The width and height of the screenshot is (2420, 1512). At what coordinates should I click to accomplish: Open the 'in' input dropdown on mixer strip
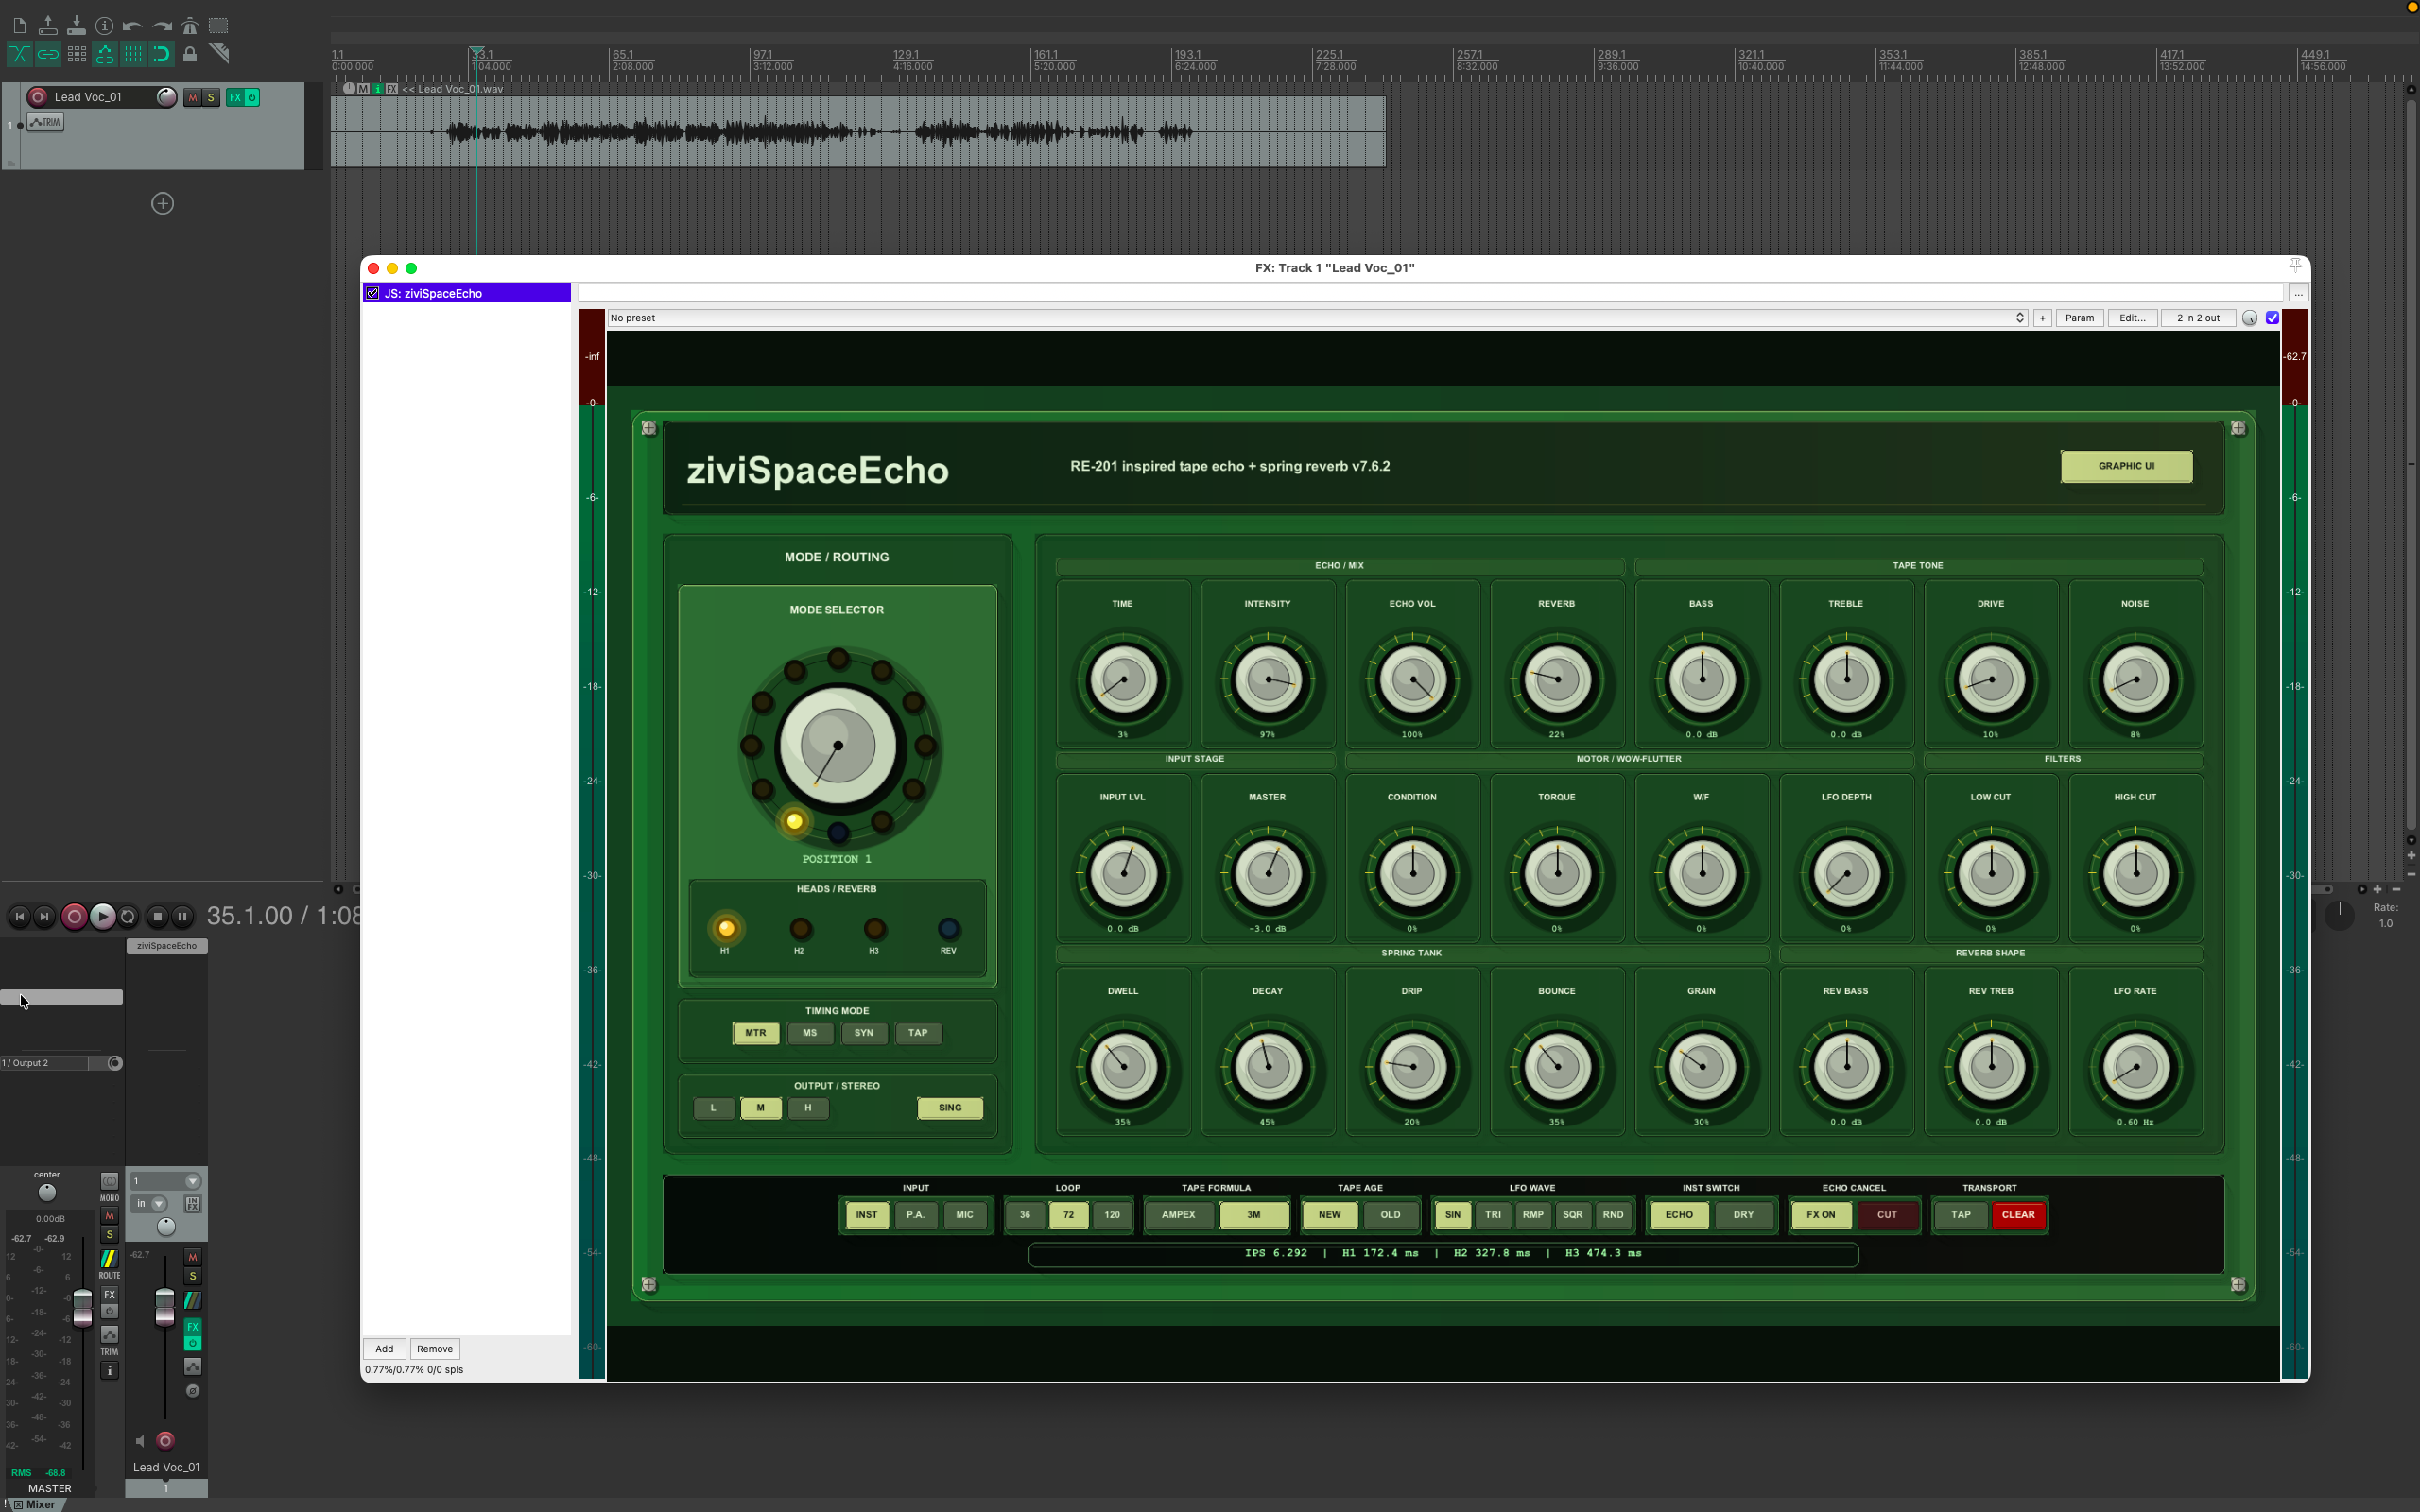click(x=149, y=1204)
